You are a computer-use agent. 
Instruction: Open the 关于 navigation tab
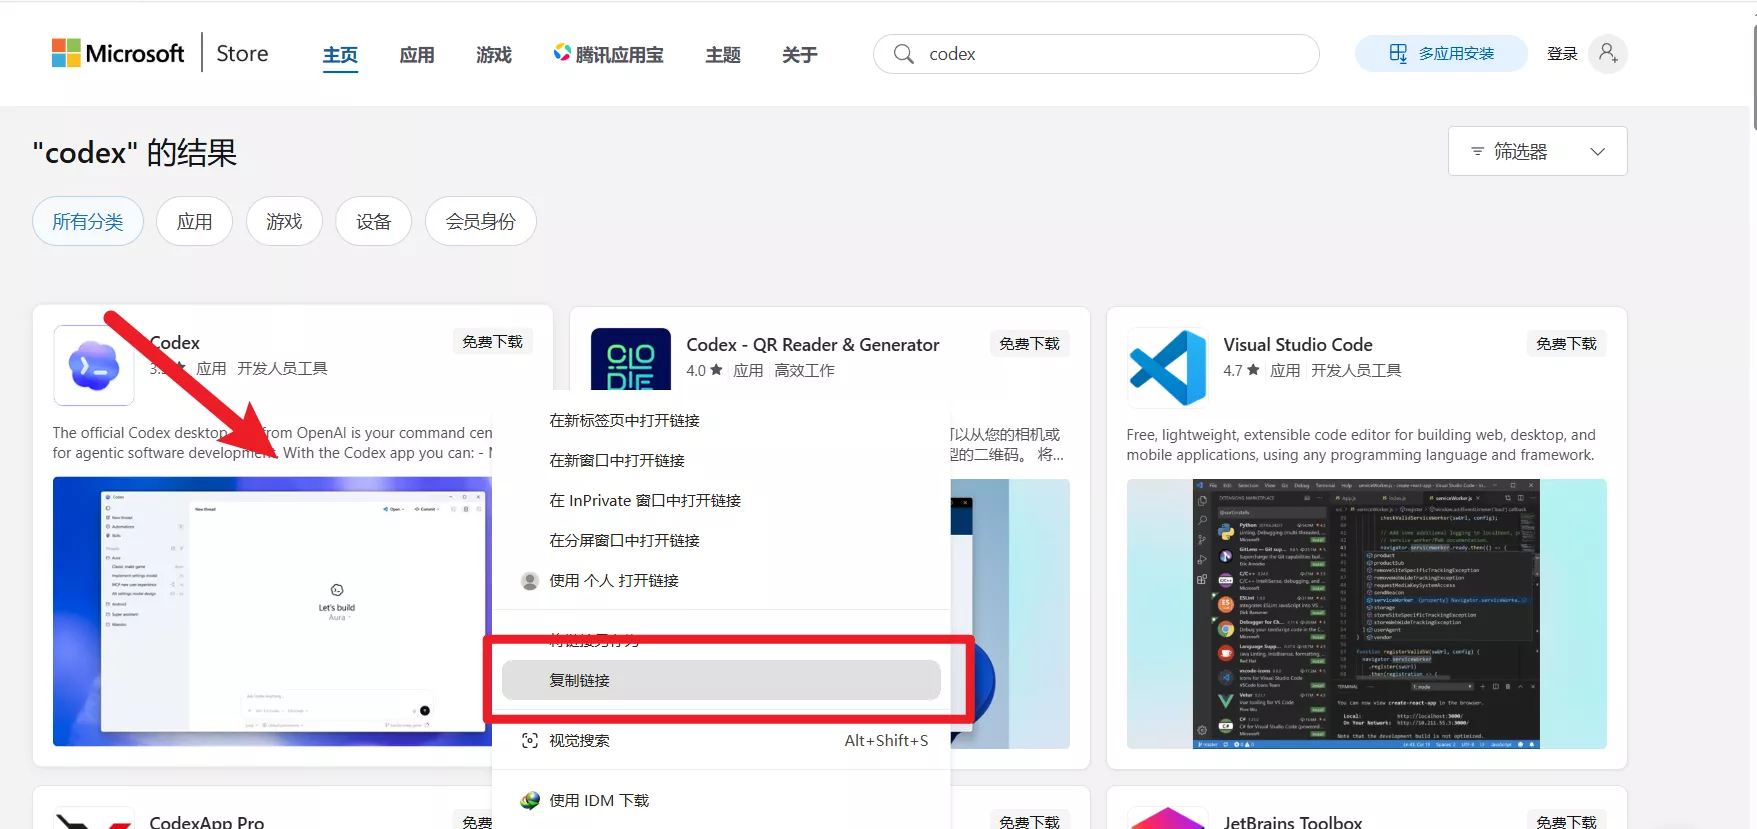coord(800,55)
